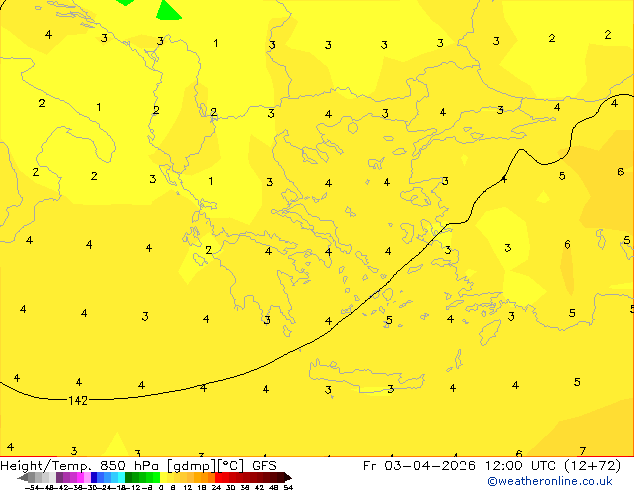634x490 pixels.
Task: Click the legend scale label 0
Action: click(x=161, y=487)
